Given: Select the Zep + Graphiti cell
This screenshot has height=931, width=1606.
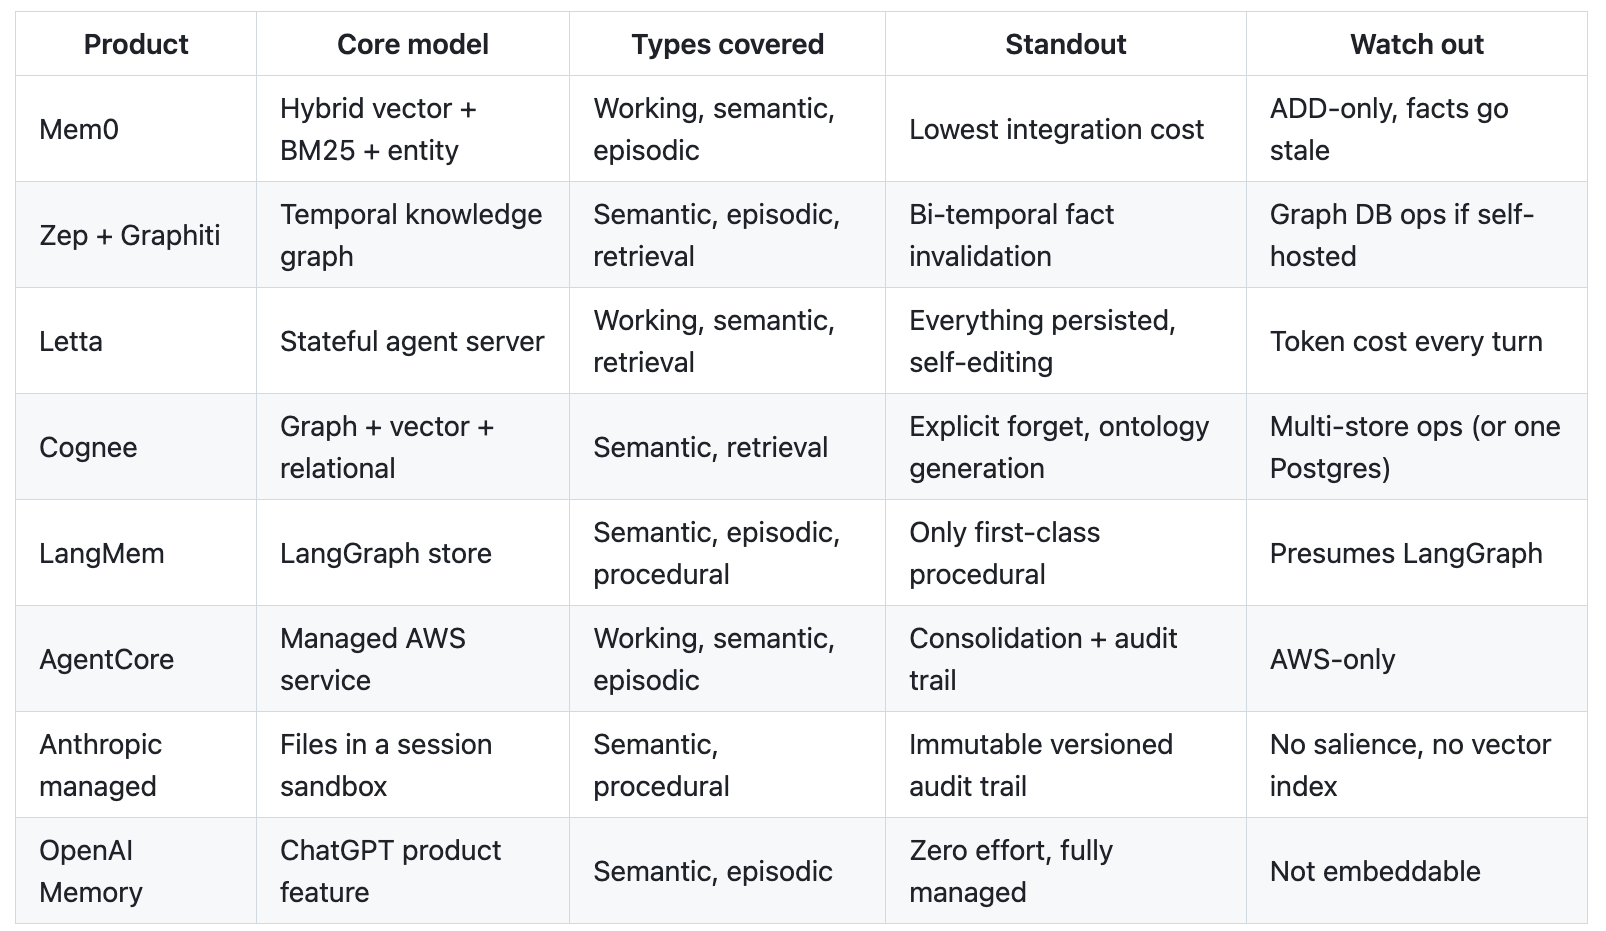Looking at the screenshot, I should click(136, 235).
